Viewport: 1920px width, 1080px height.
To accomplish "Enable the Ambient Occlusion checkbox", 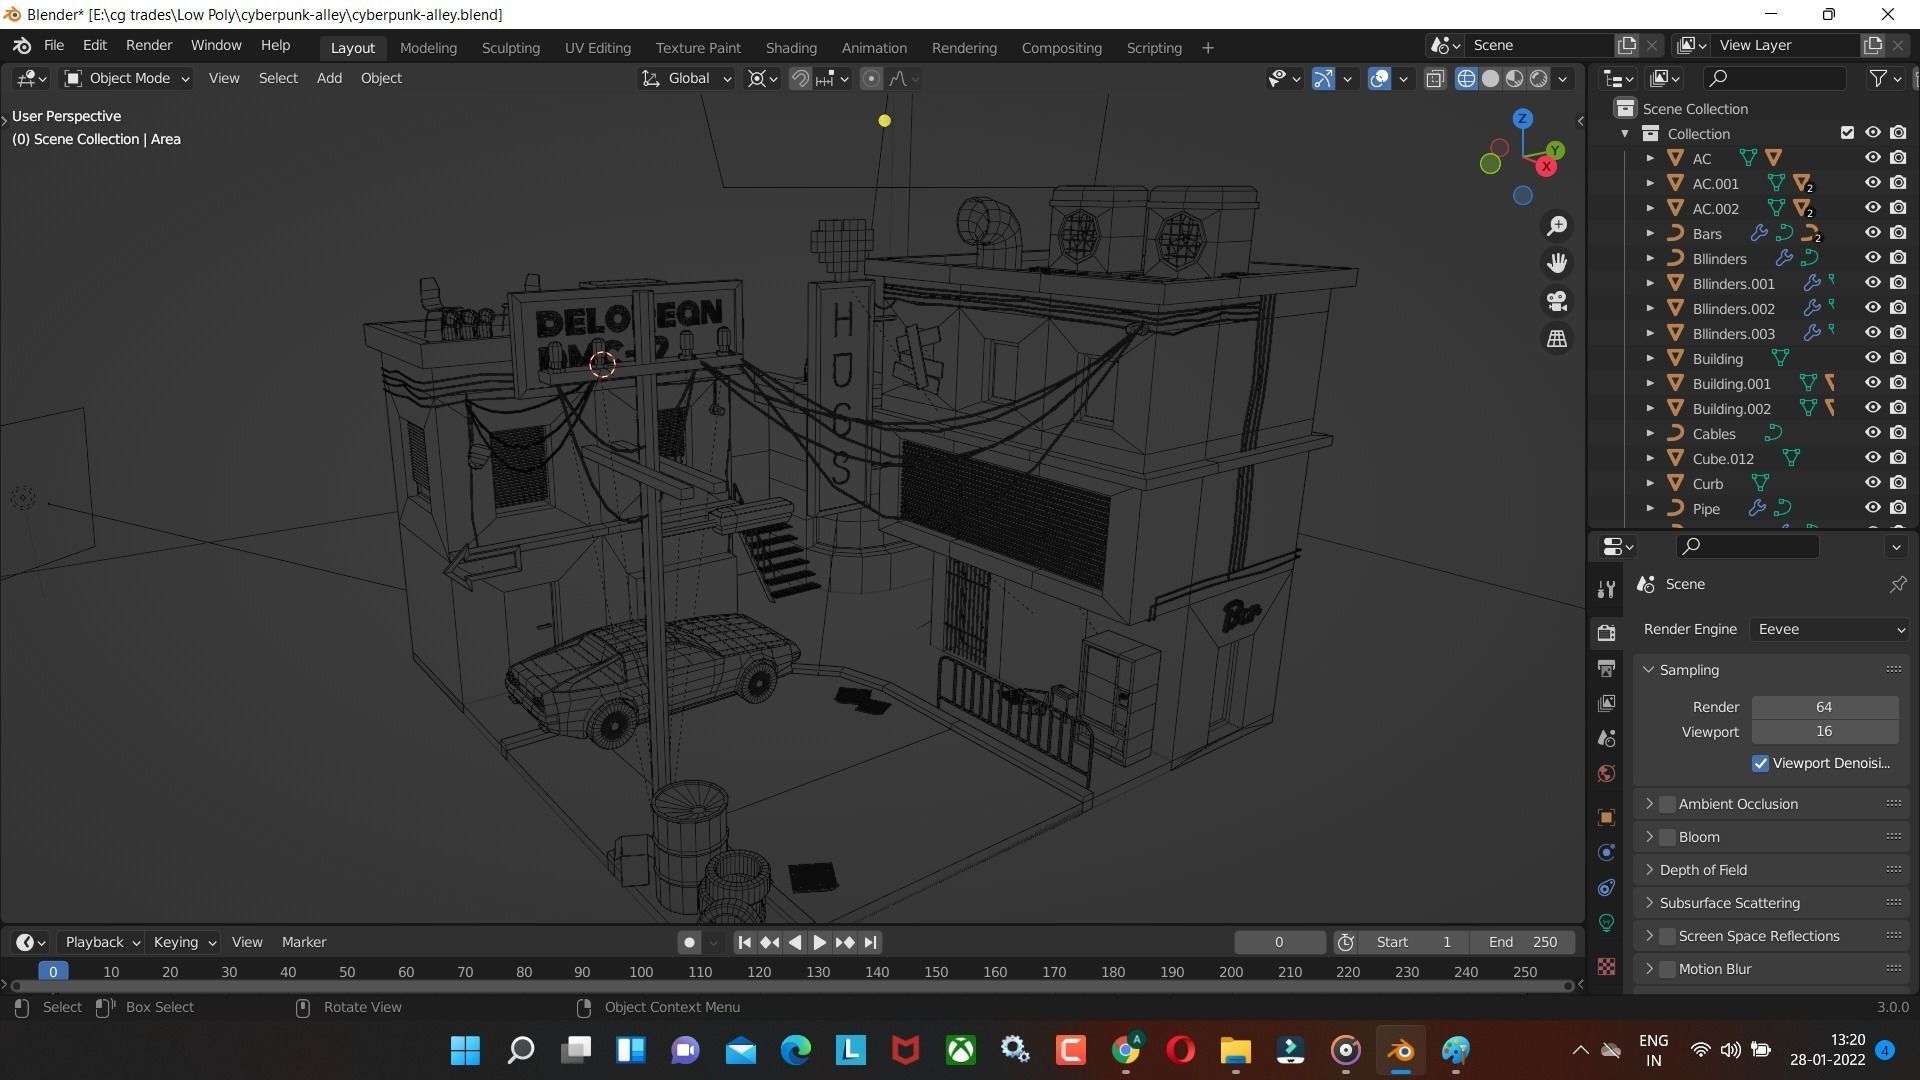I will click(x=1667, y=804).
